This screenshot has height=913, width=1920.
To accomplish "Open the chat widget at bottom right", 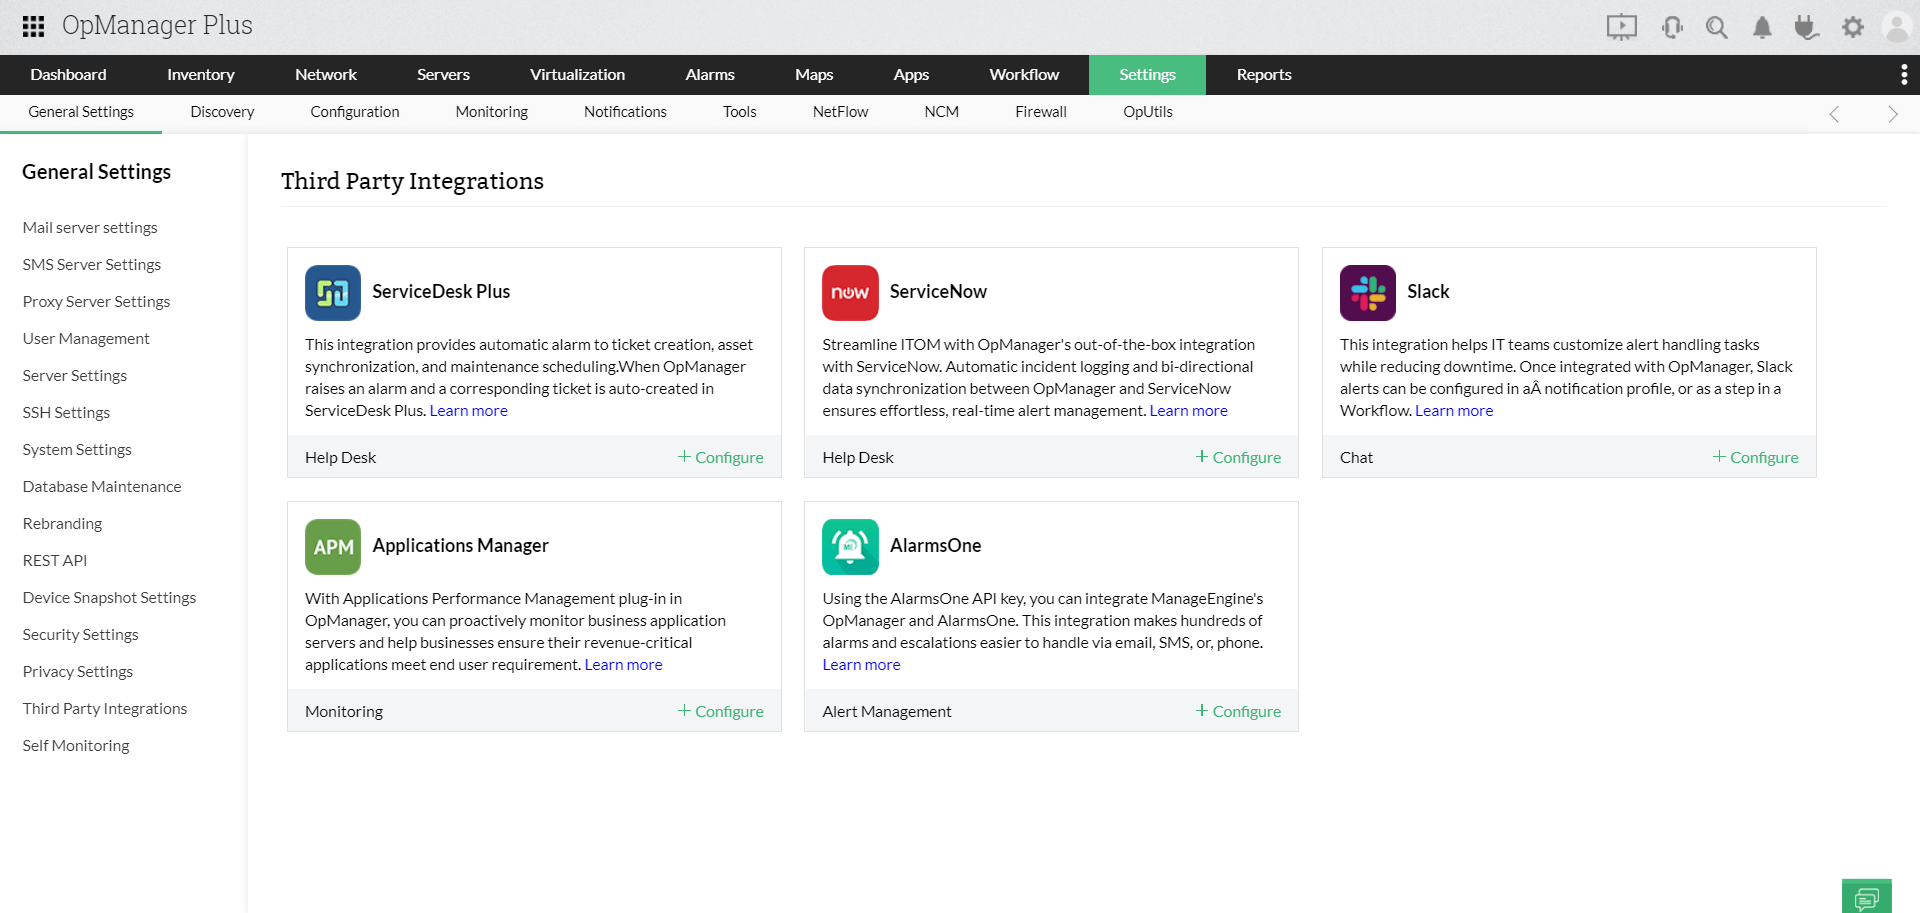I will click(x=1866, y=897).
